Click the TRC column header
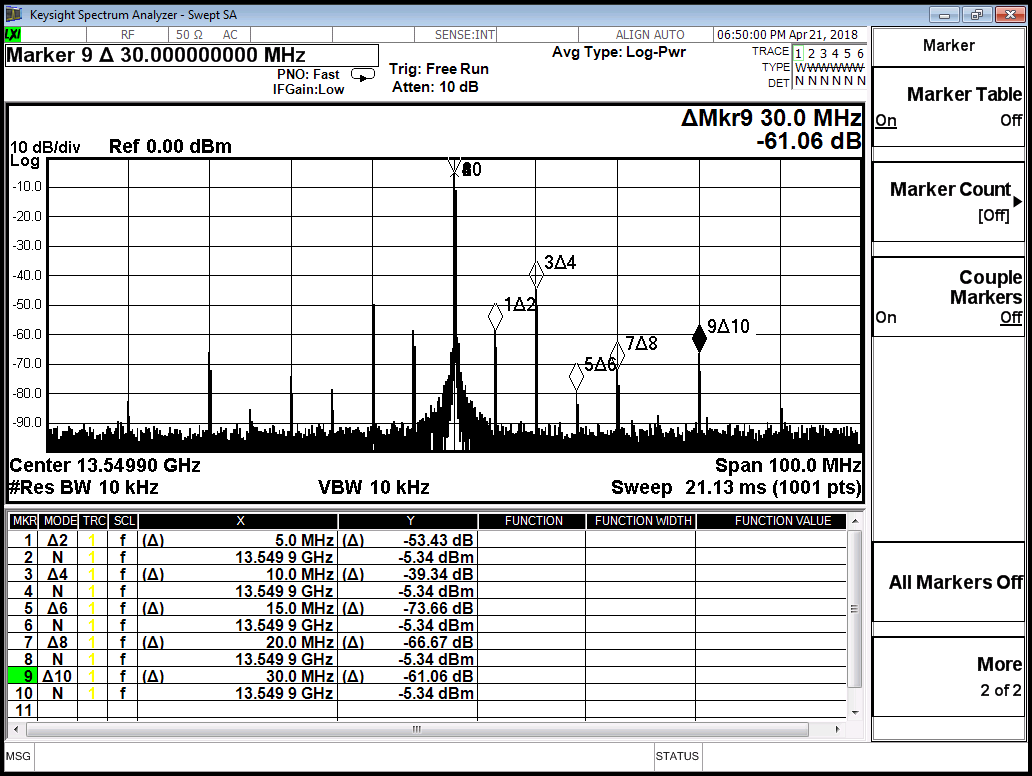 (93, 521)
